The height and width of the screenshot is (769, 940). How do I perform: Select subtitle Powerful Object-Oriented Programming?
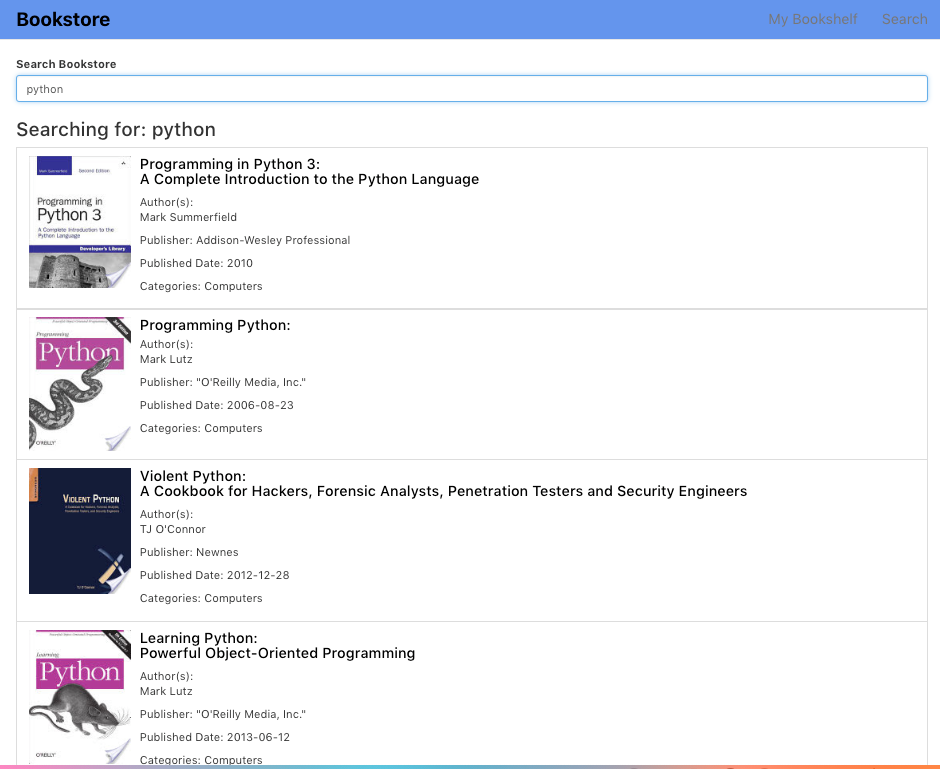pyautogui.click(x=277, y=653)
